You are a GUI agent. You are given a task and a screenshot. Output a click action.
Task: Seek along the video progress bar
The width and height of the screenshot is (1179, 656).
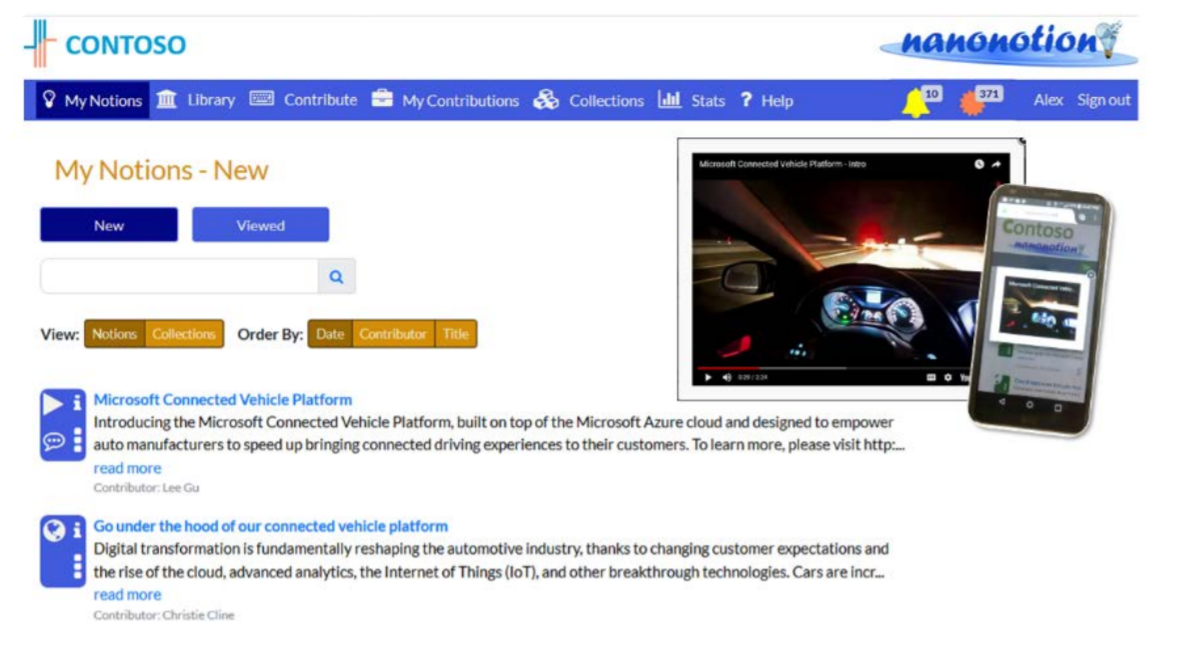pyautogui.click(x=835, y=368)
